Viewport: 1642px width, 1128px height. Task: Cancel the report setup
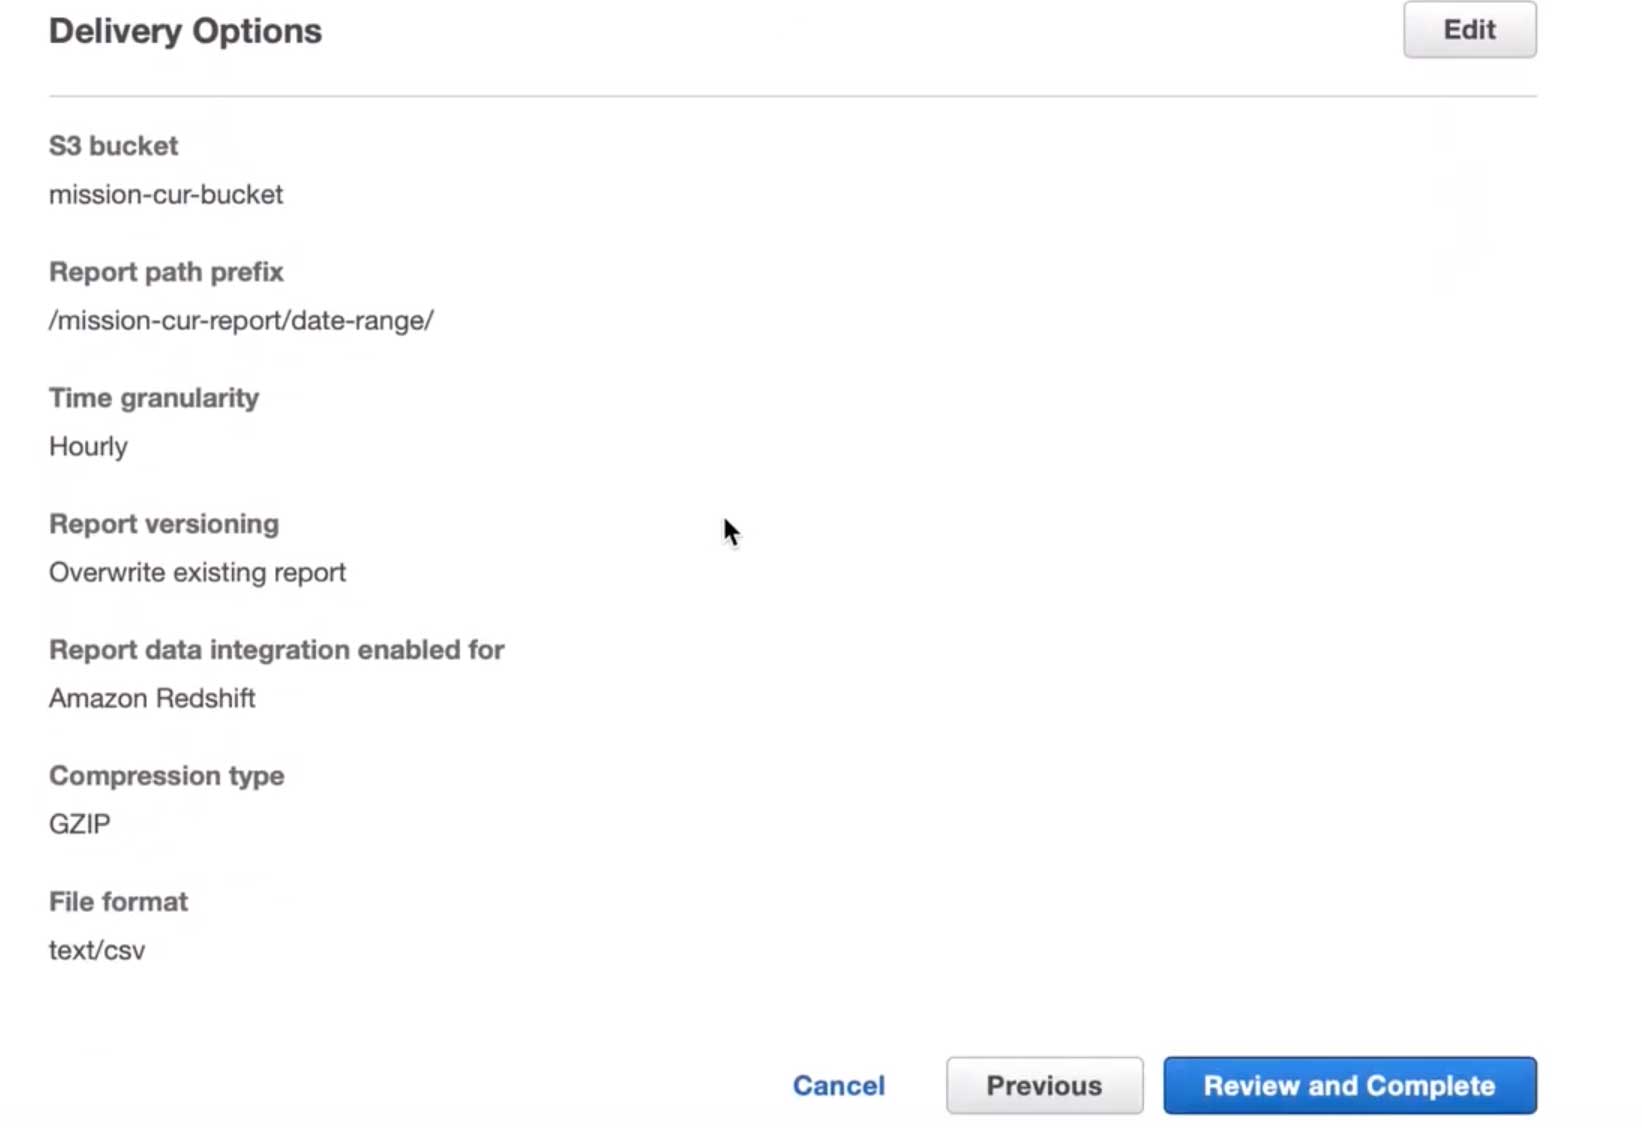tap(838, 1085)
